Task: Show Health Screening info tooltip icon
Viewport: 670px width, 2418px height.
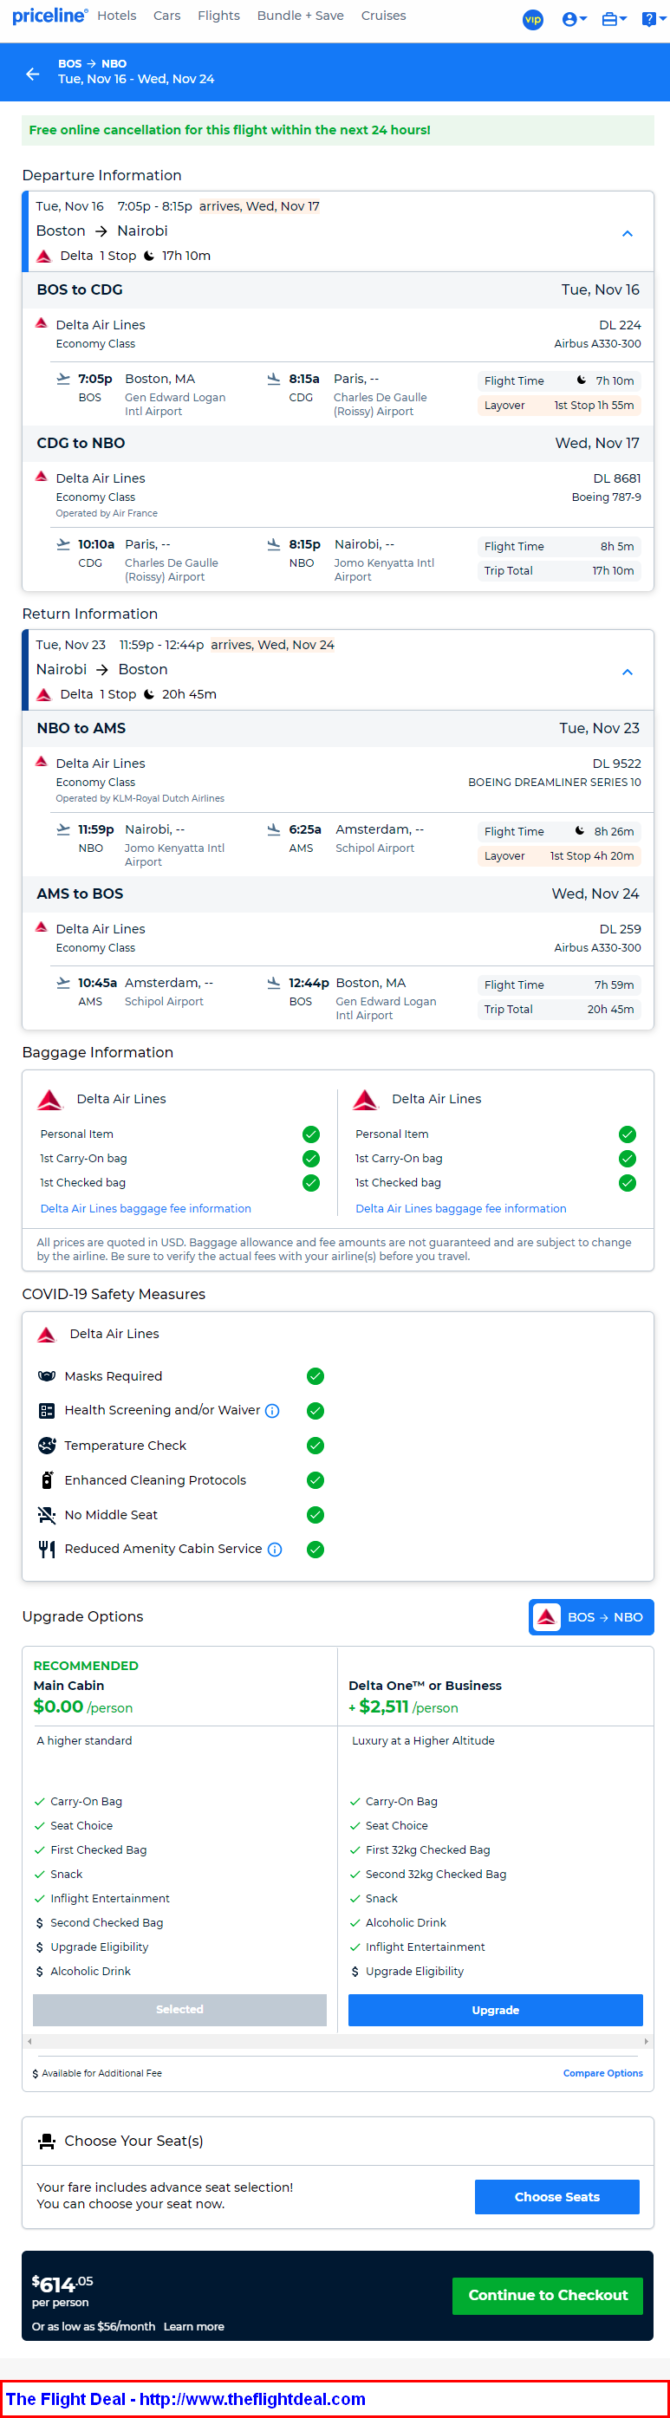Action: click(x=272, y=1411)
